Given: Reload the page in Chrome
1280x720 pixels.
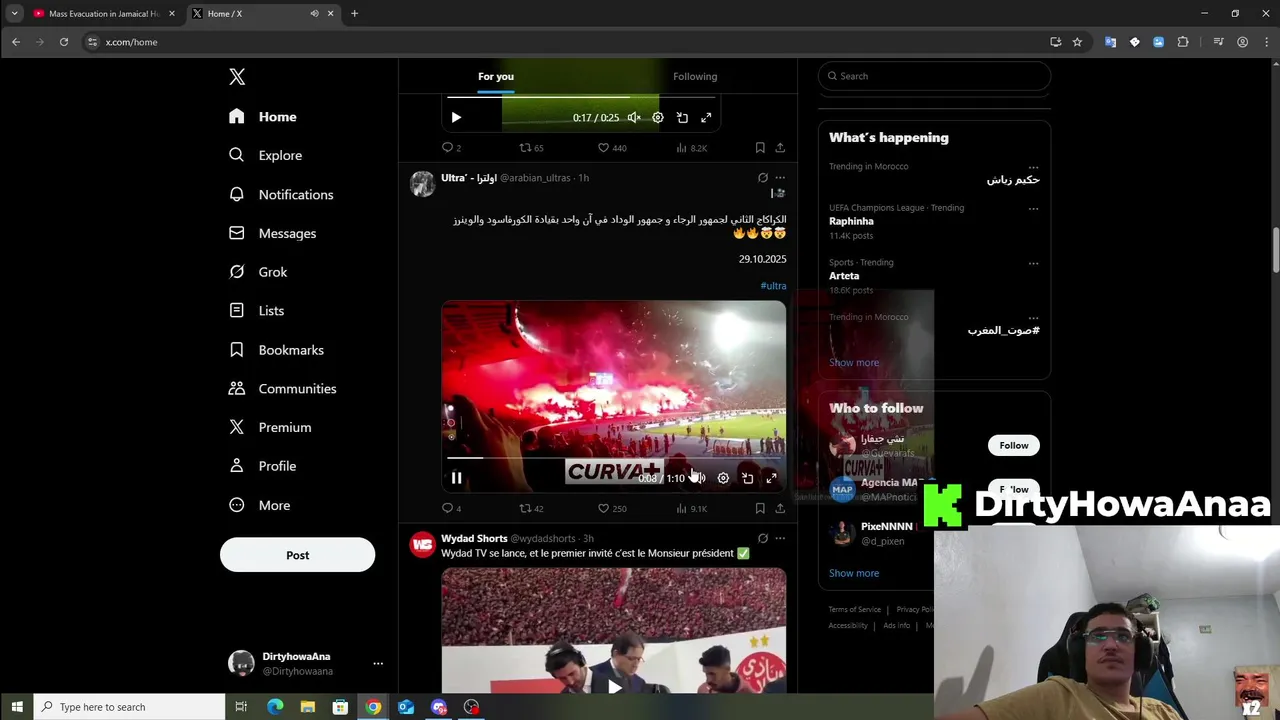Looking at the screenshot, I should point(63,42).
